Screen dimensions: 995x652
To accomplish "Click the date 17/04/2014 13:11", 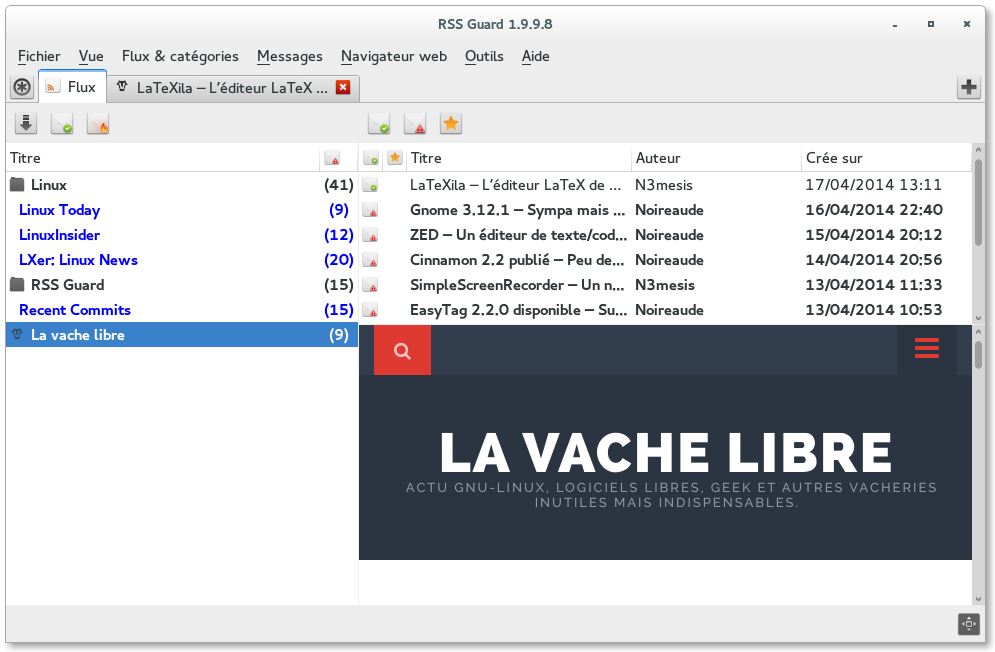I will [873, 185].
